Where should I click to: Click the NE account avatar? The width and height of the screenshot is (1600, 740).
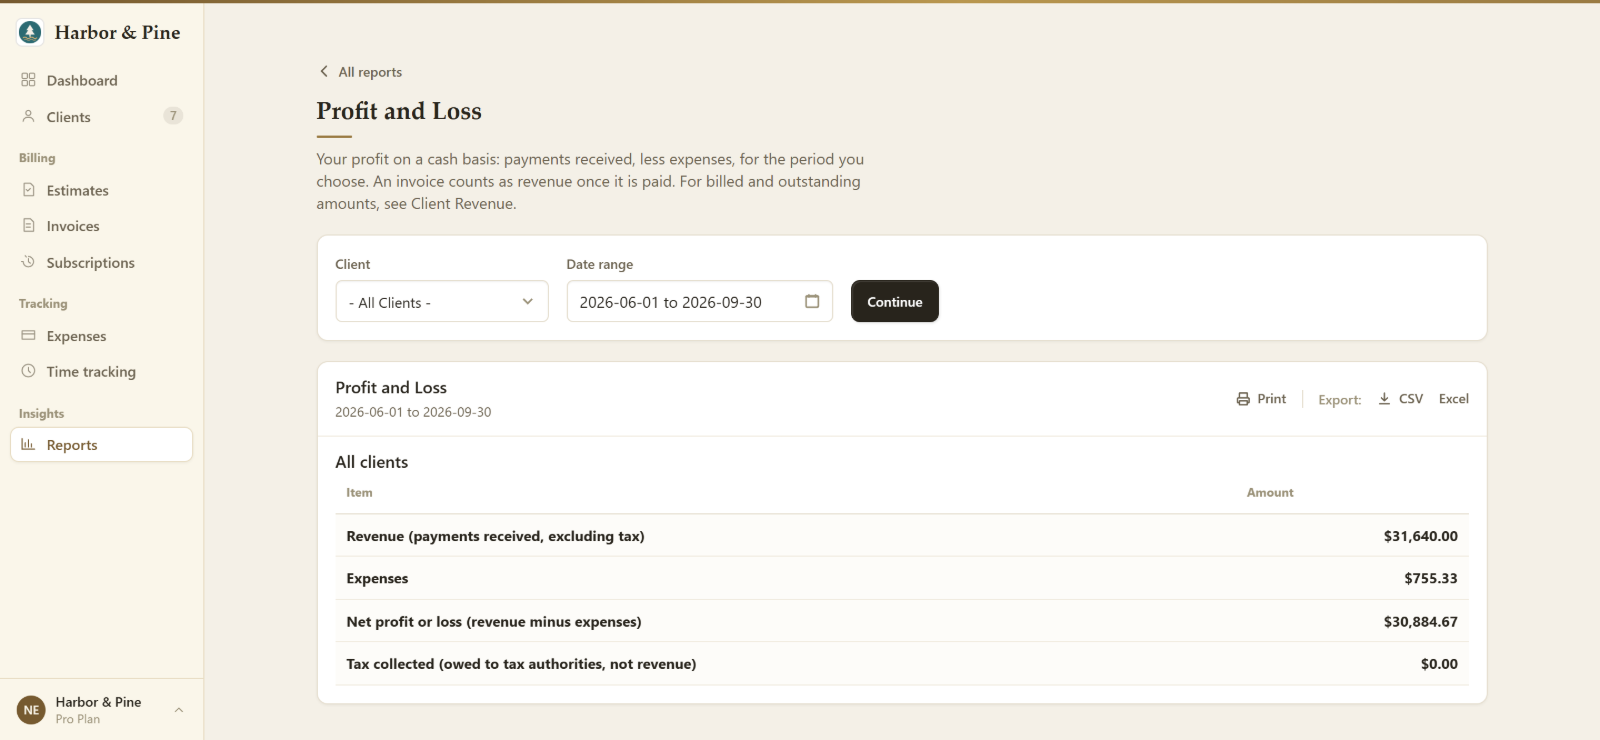[31, 710]
